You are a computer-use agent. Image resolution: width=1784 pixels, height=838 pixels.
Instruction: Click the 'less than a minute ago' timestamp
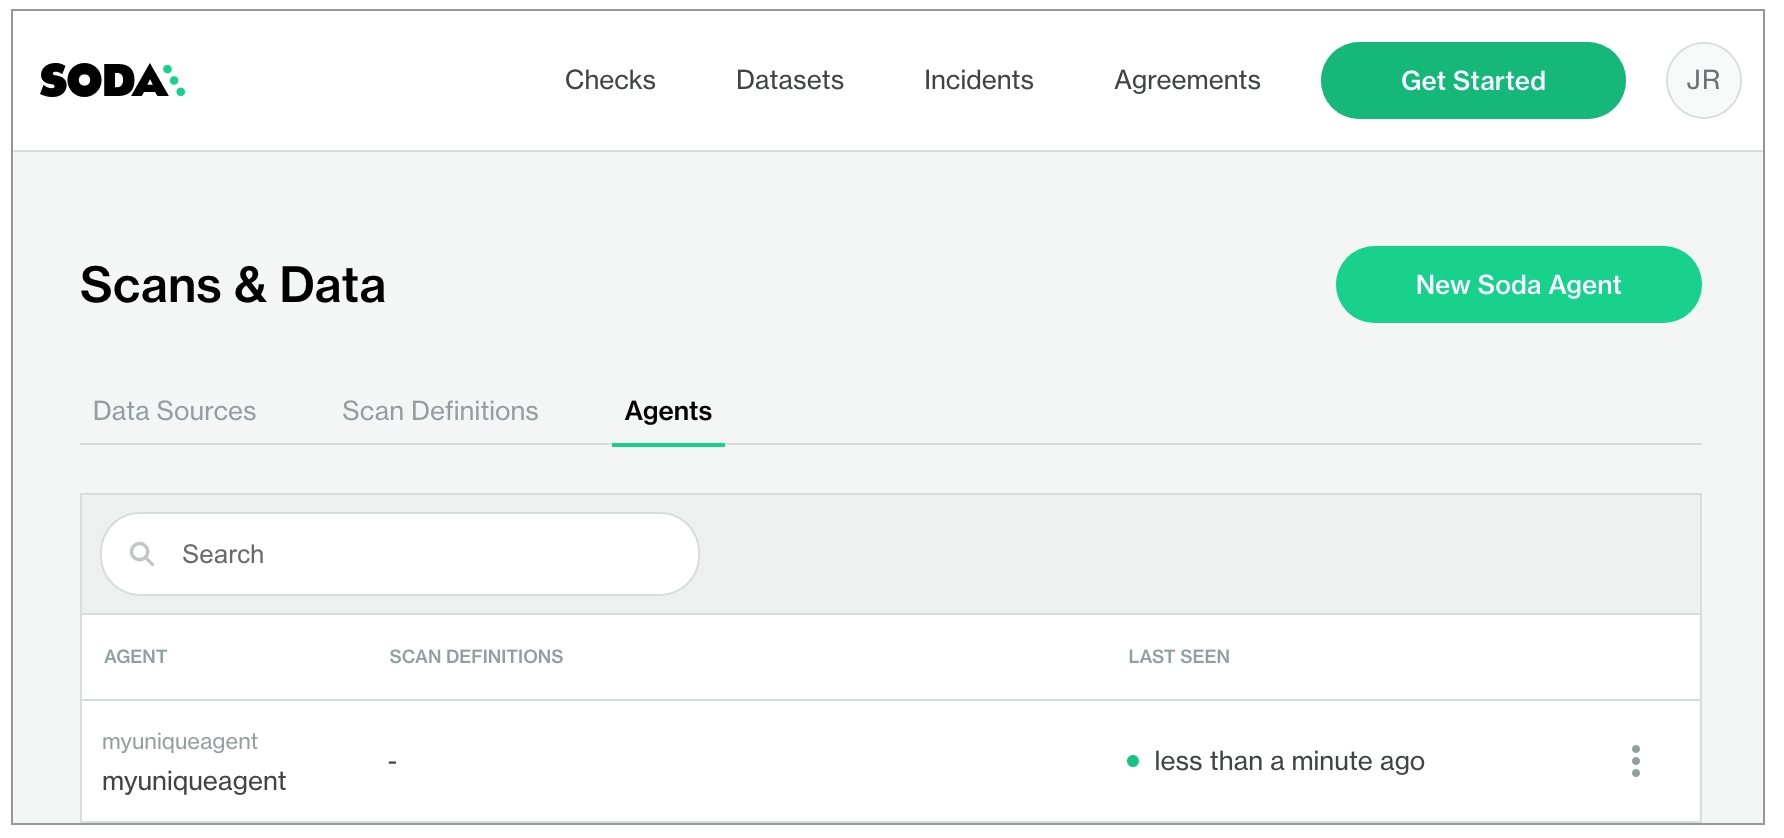click(1288, 761)
